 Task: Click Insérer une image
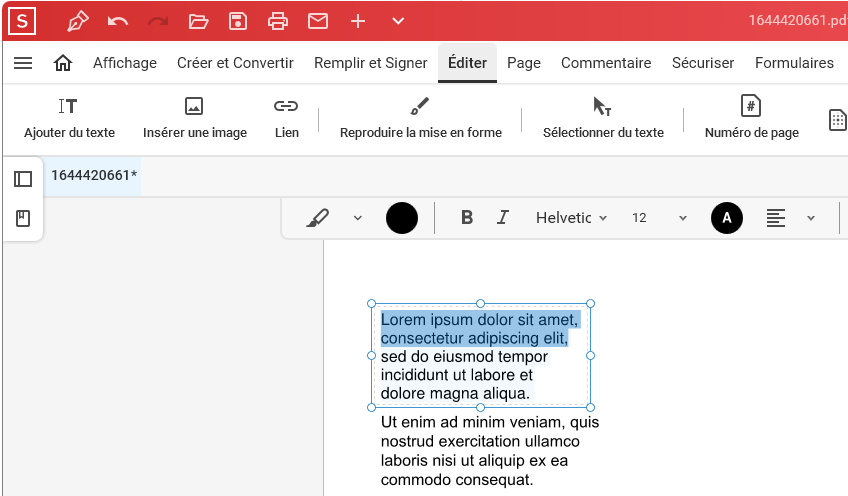coord(195,118)
